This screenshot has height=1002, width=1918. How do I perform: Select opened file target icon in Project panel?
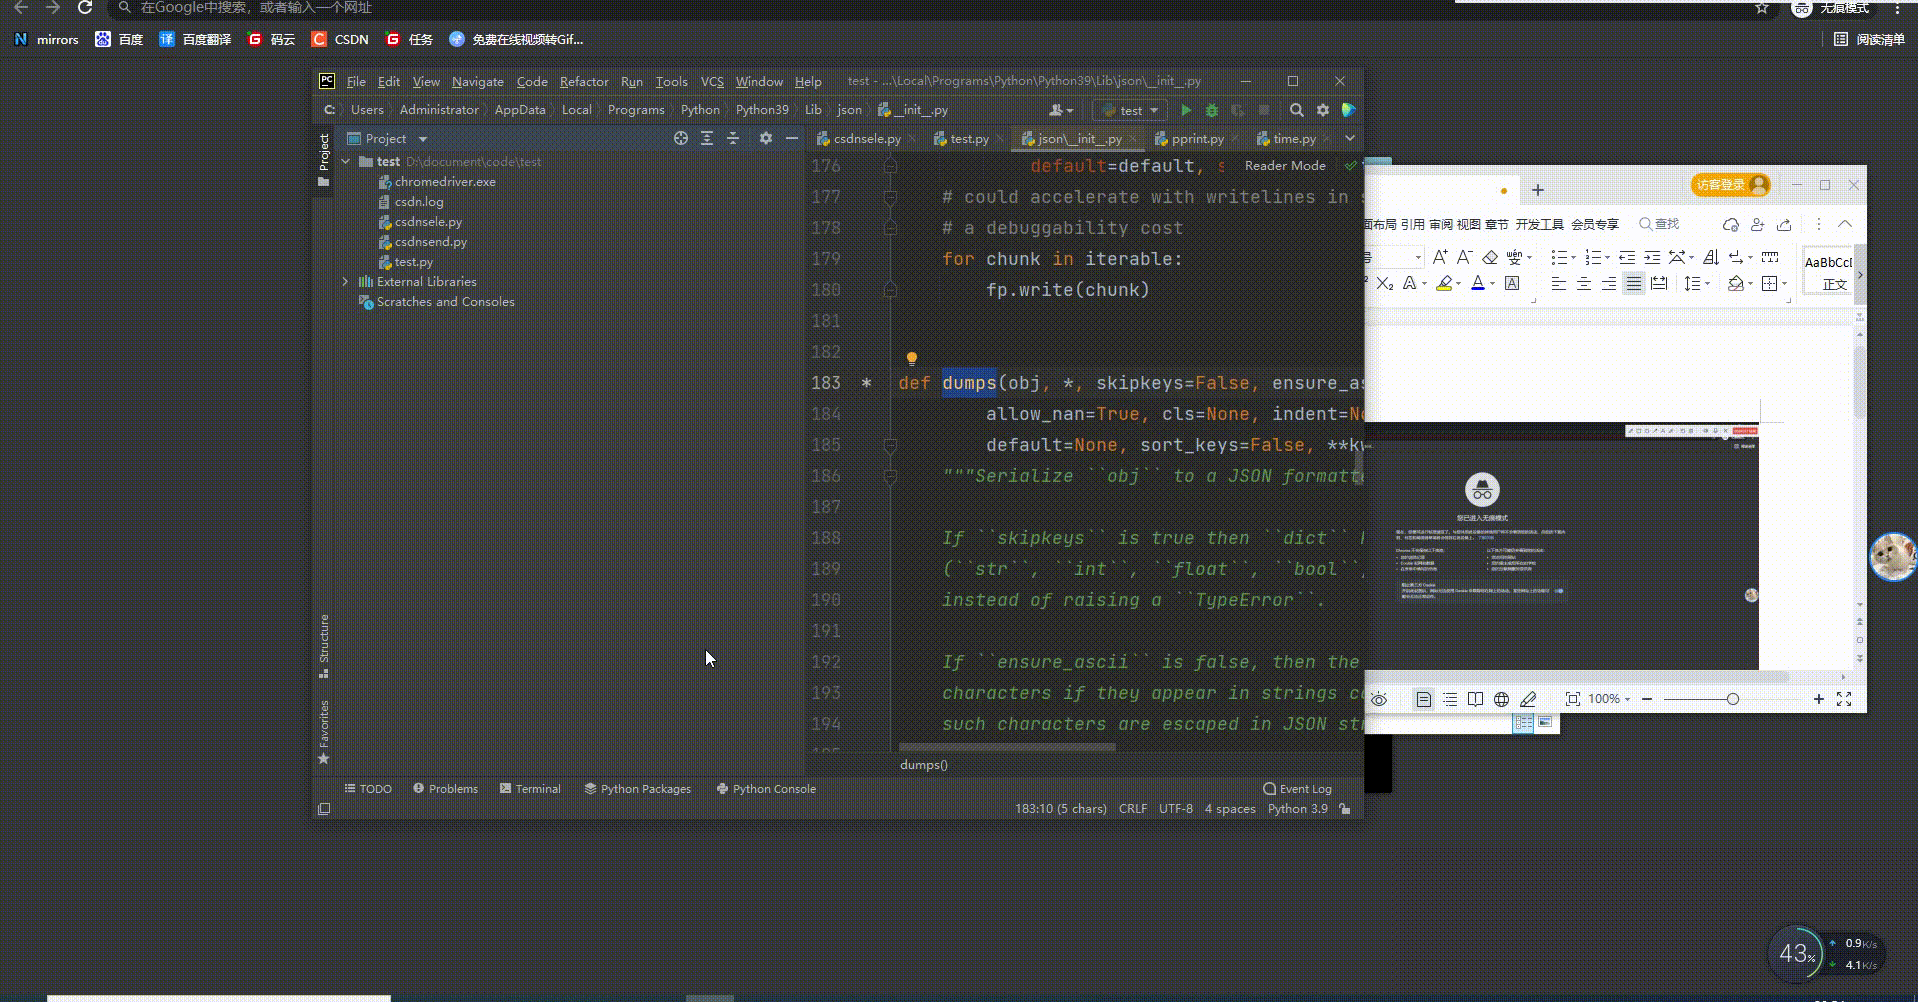tap(681, 138)
